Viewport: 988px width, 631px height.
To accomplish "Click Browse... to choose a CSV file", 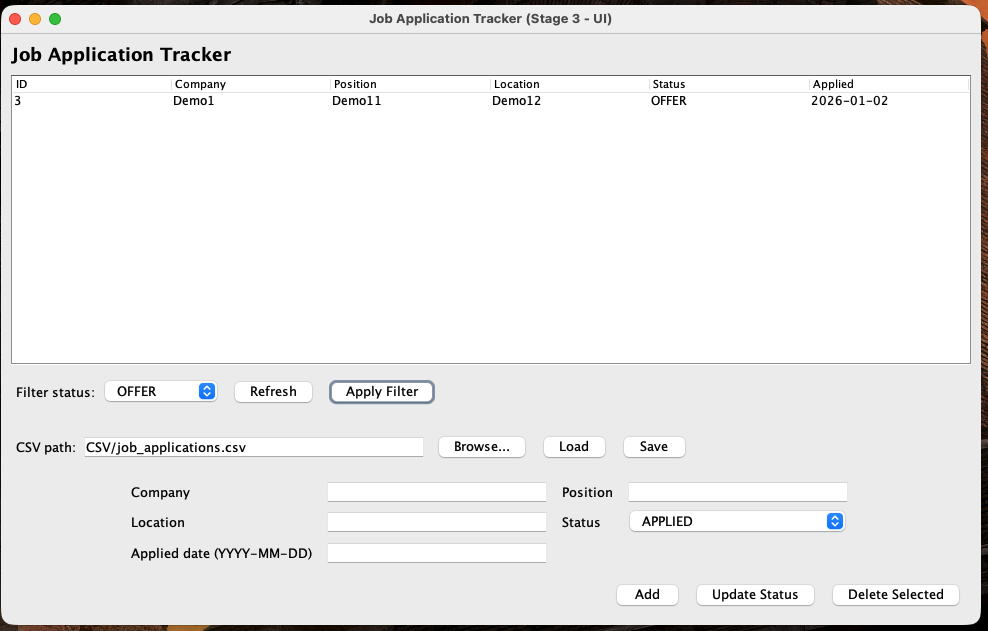I will click(481, 447).
